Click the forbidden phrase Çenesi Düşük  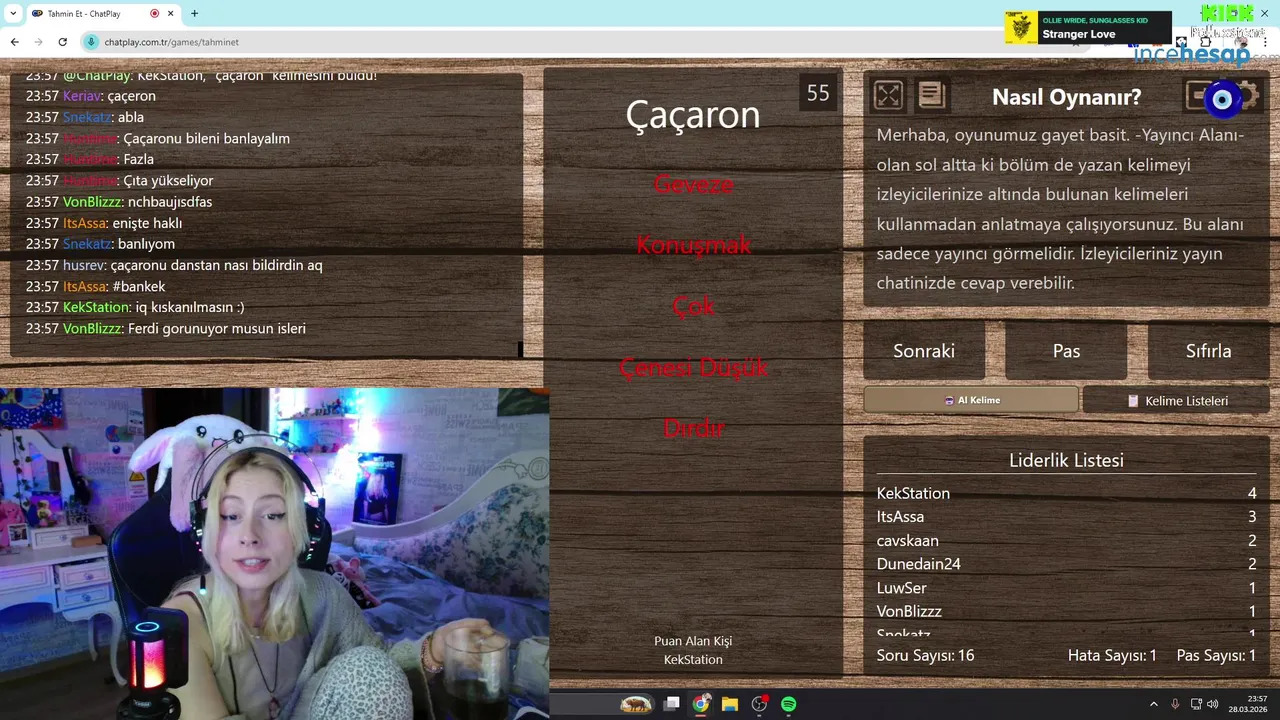point(693,367)
